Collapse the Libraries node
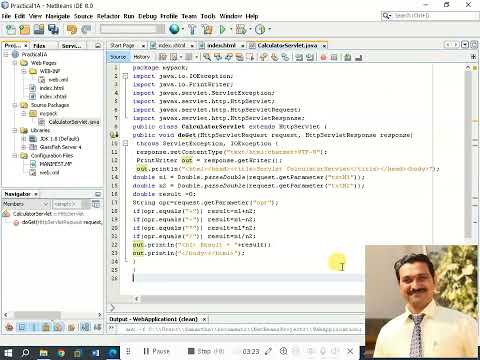The height and width of the screenshot is (360, 480). click(x=15, y=130)
